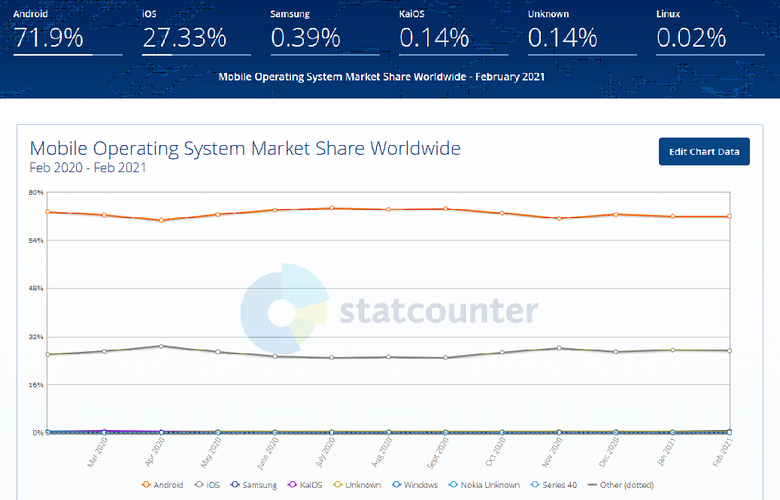Toggle Series 40 in chart legend
780x500 pixels.
554,485
